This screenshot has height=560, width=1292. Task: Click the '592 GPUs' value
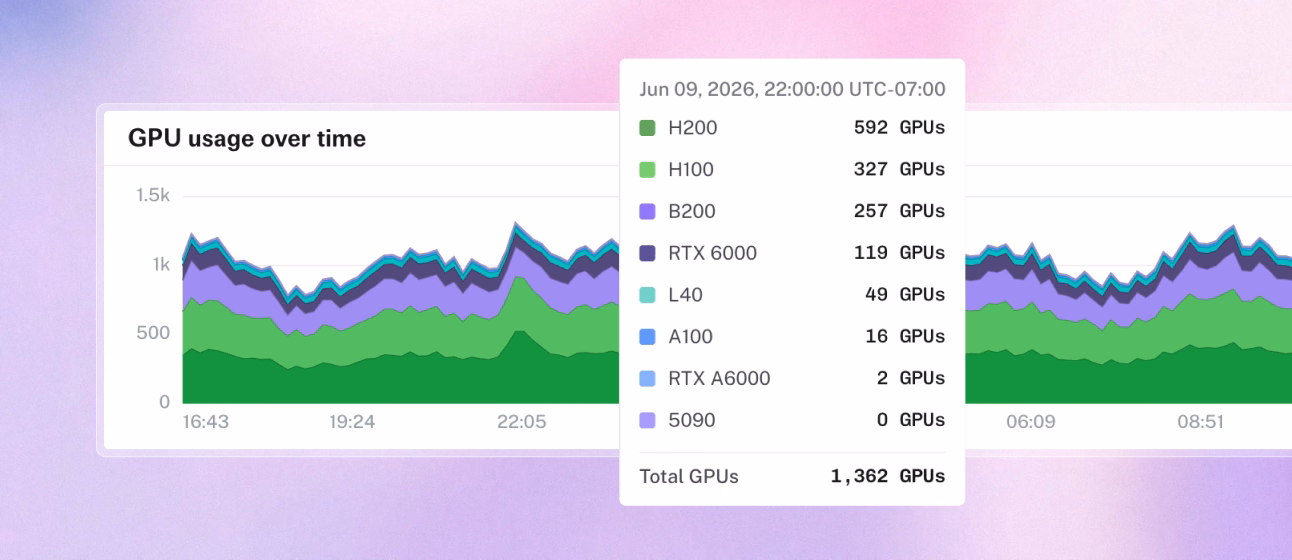tap(899, 128)
